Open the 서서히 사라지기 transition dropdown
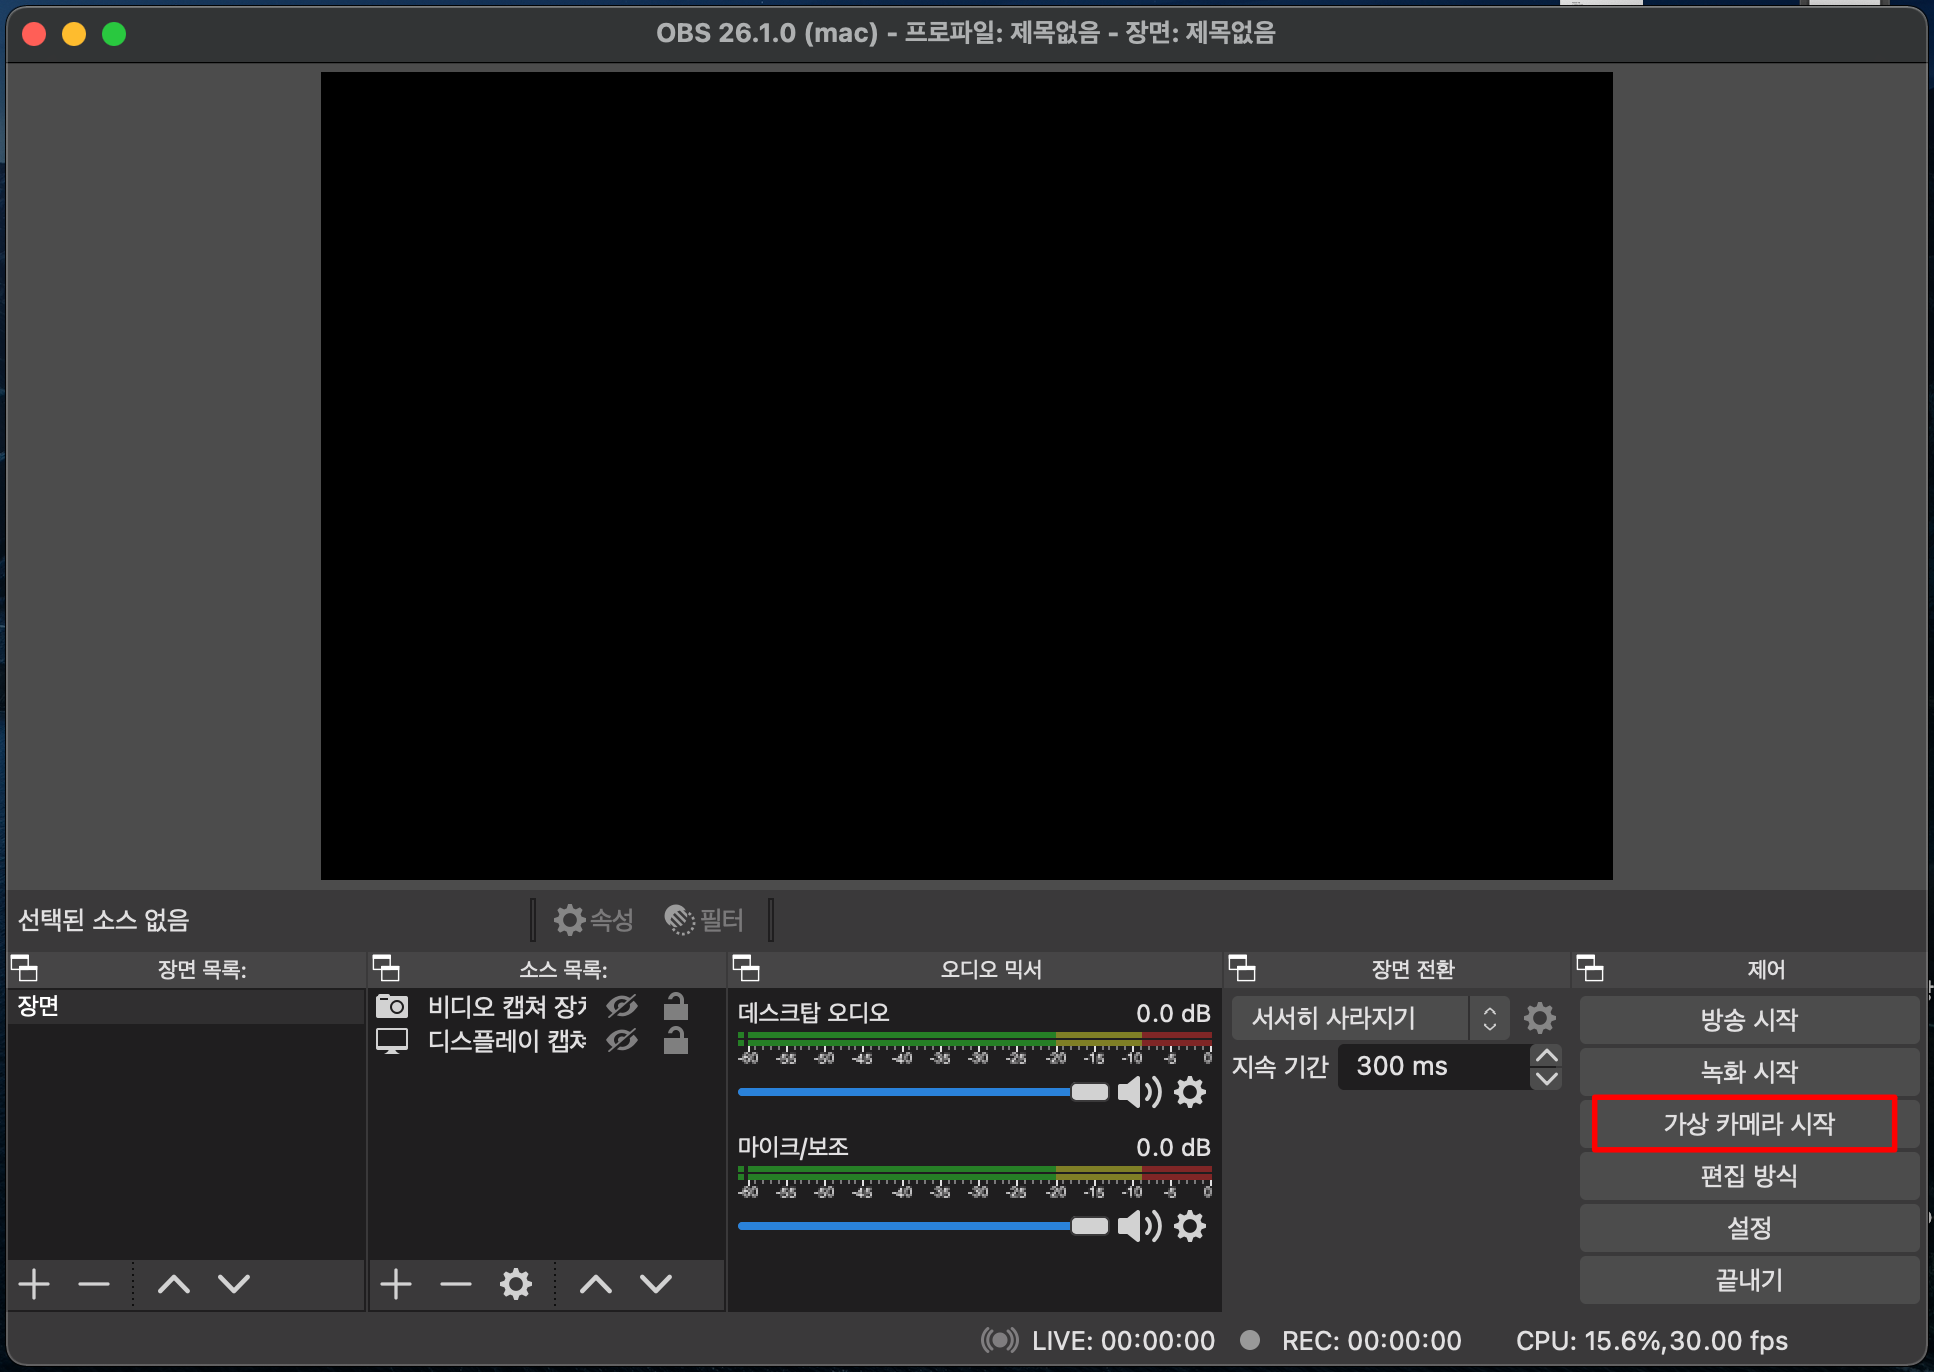Screen dimensions: 1934x1372 click(1370, 1018)
